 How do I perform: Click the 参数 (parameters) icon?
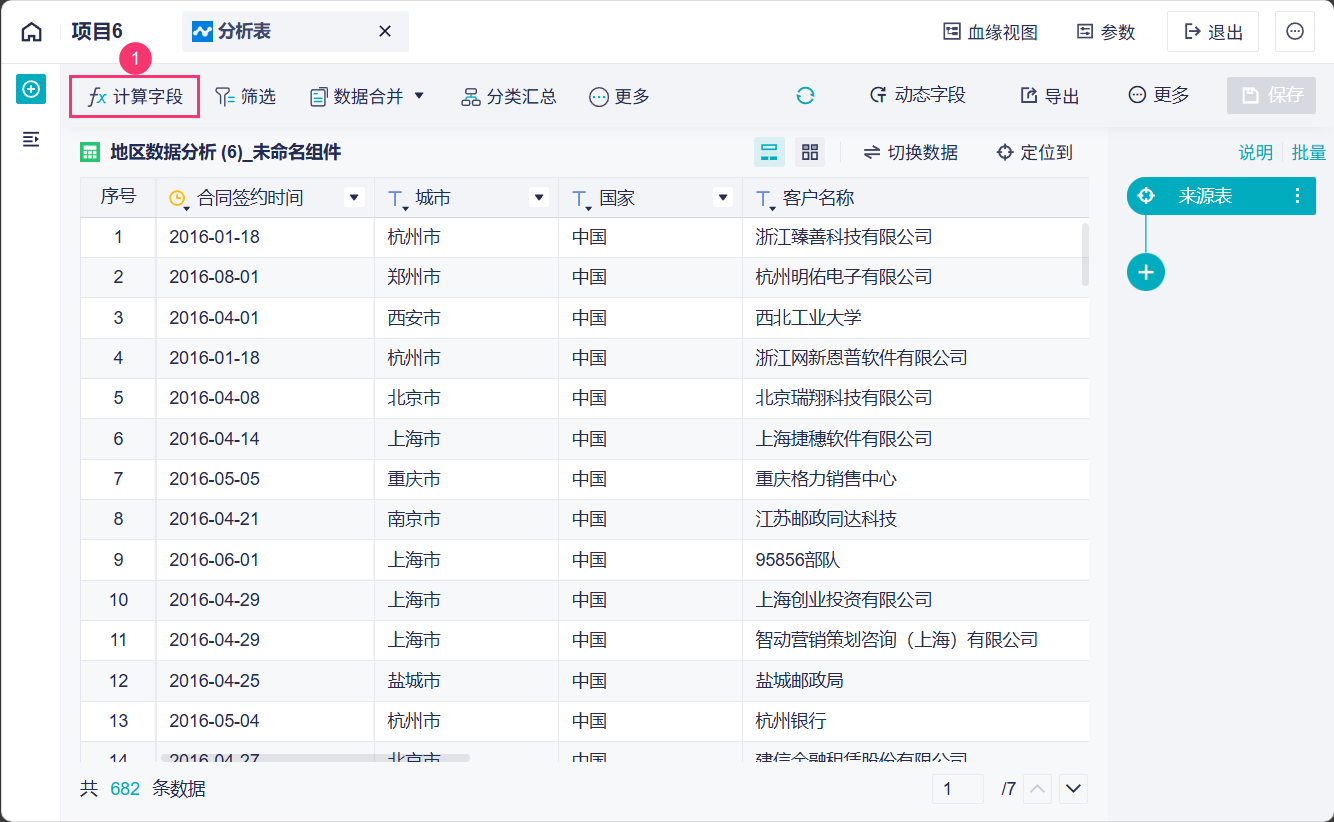pos(1104,31)
